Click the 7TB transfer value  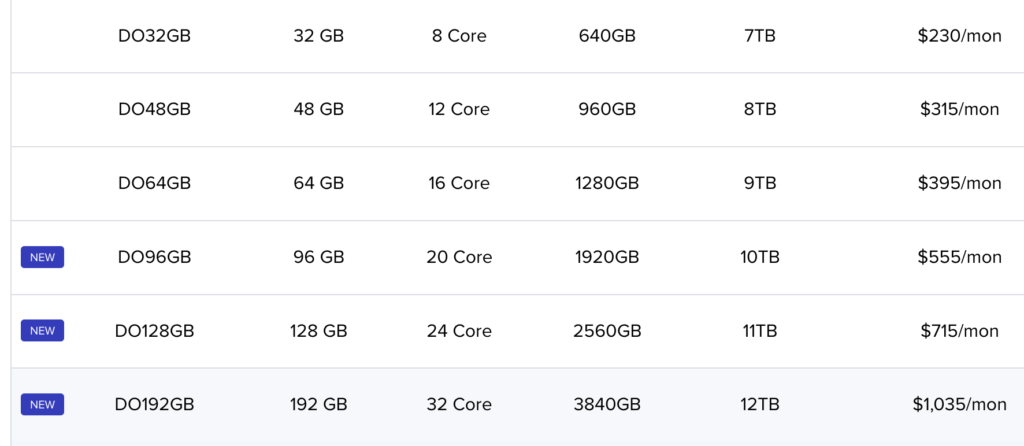[x=760, y=36]
